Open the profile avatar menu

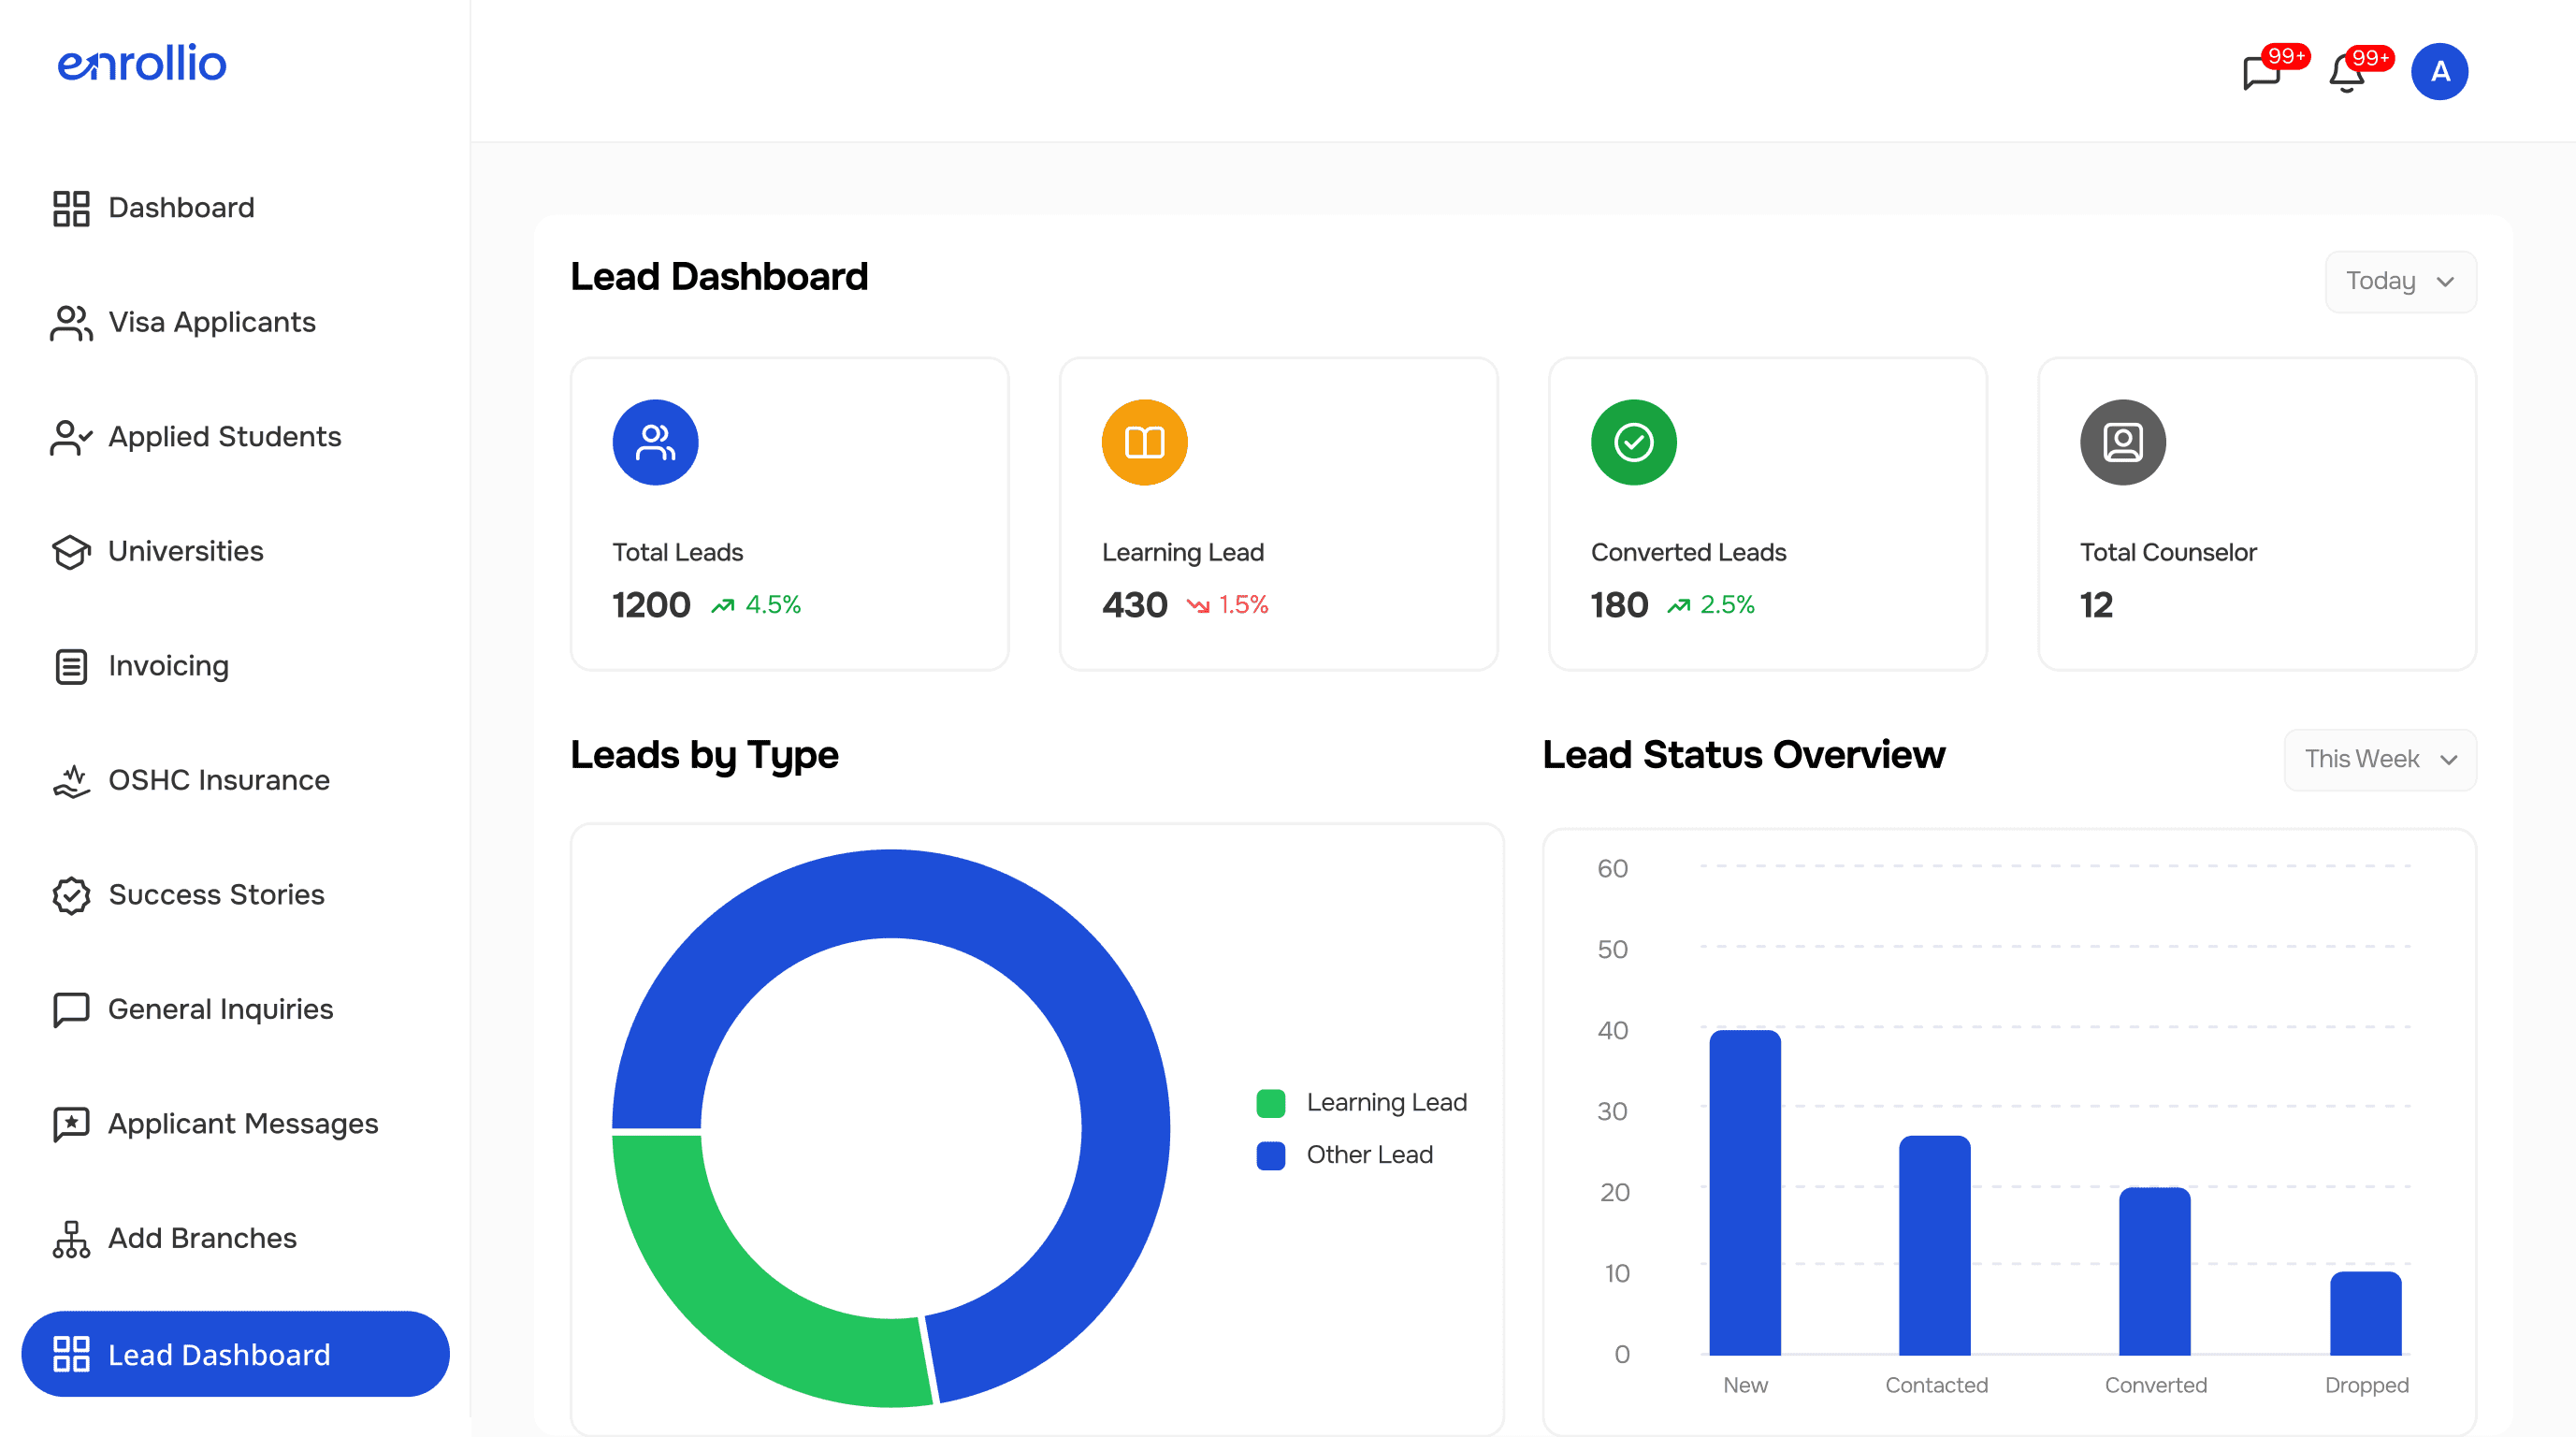point(2440,71)
